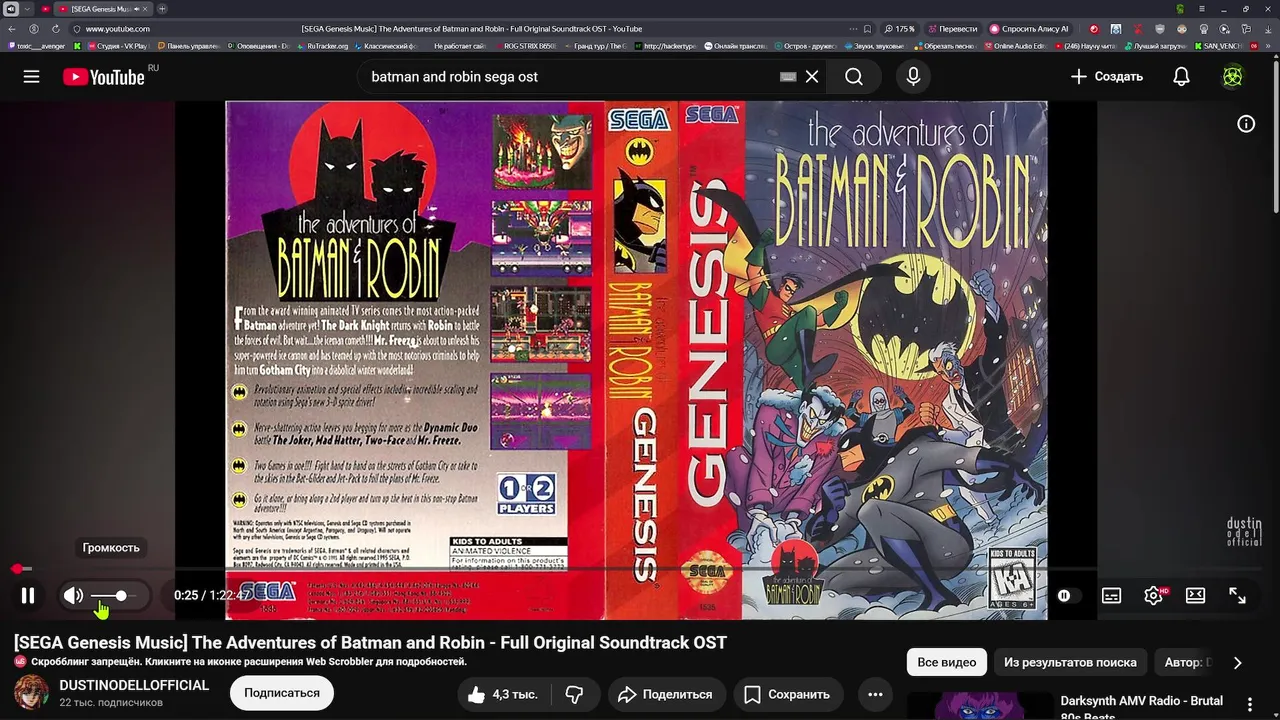Adjust the volume slider handle
1280x720 pixels.
(x=121, y=596)
